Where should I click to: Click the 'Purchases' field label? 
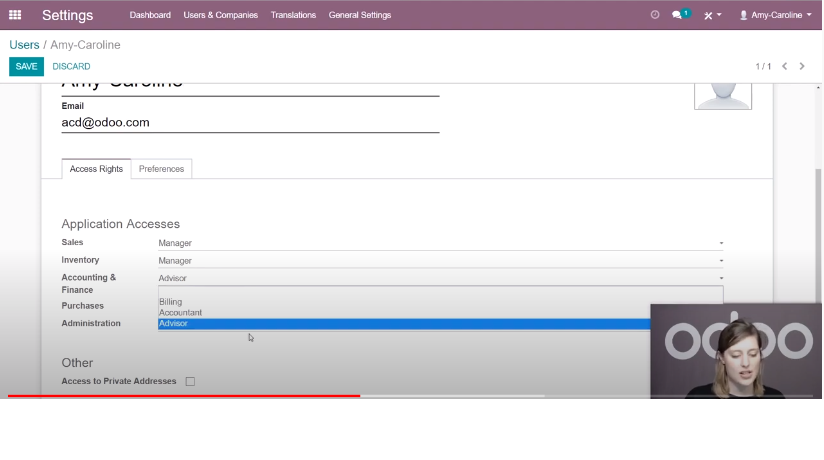[x=83, y=306]
